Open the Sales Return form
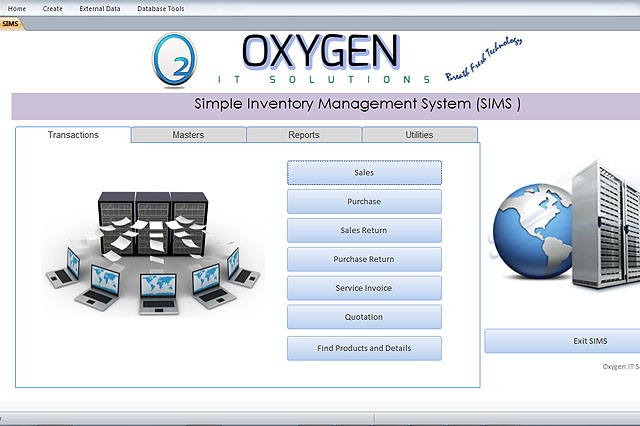 (364, 231)
